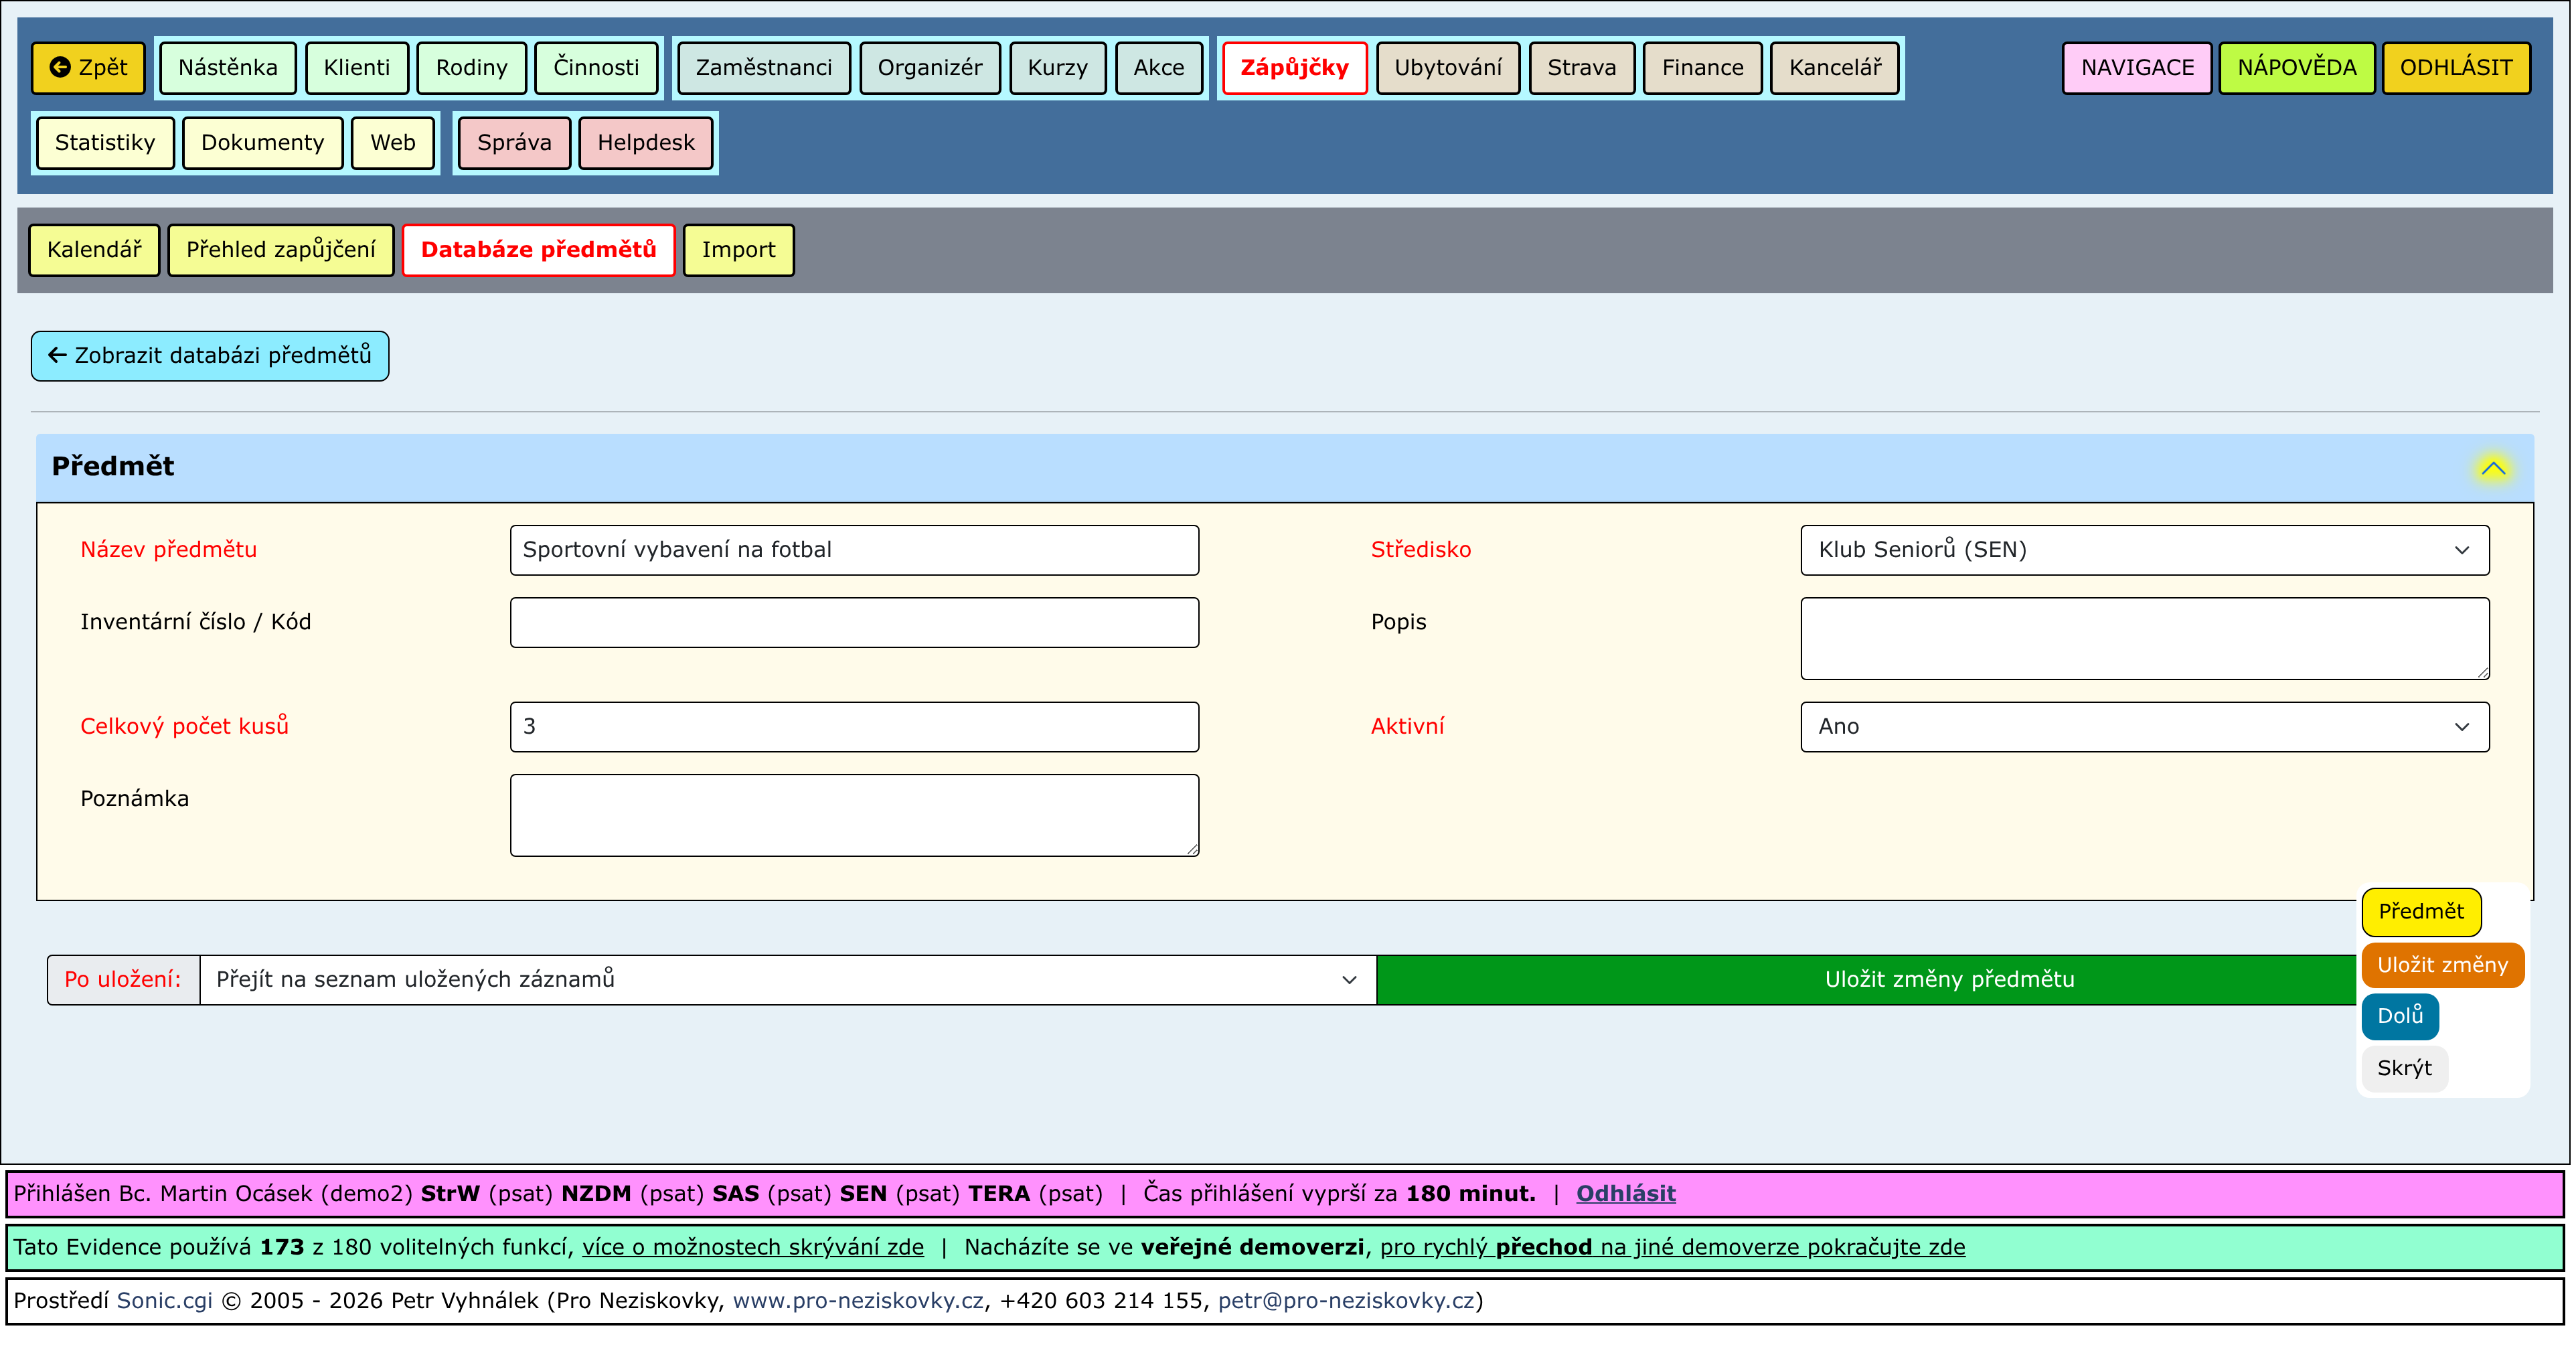Click the Poznámka text area
Screen dimensions: 2576x1363
click(854, 815)
